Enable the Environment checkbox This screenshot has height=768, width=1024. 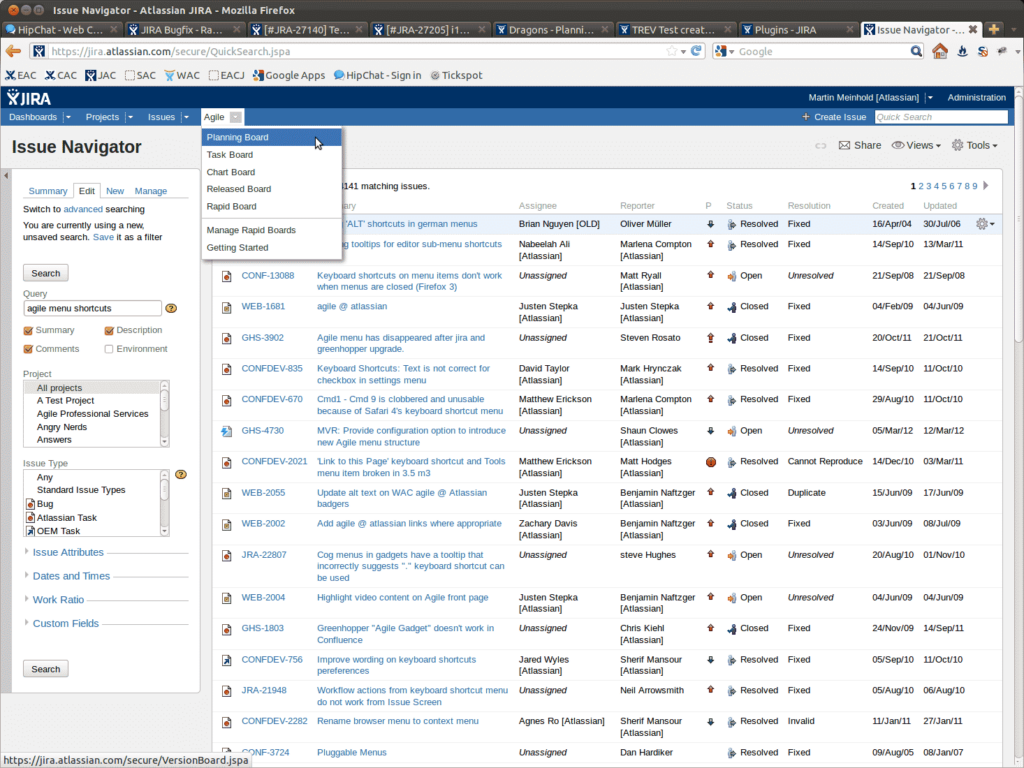point(109,349)
